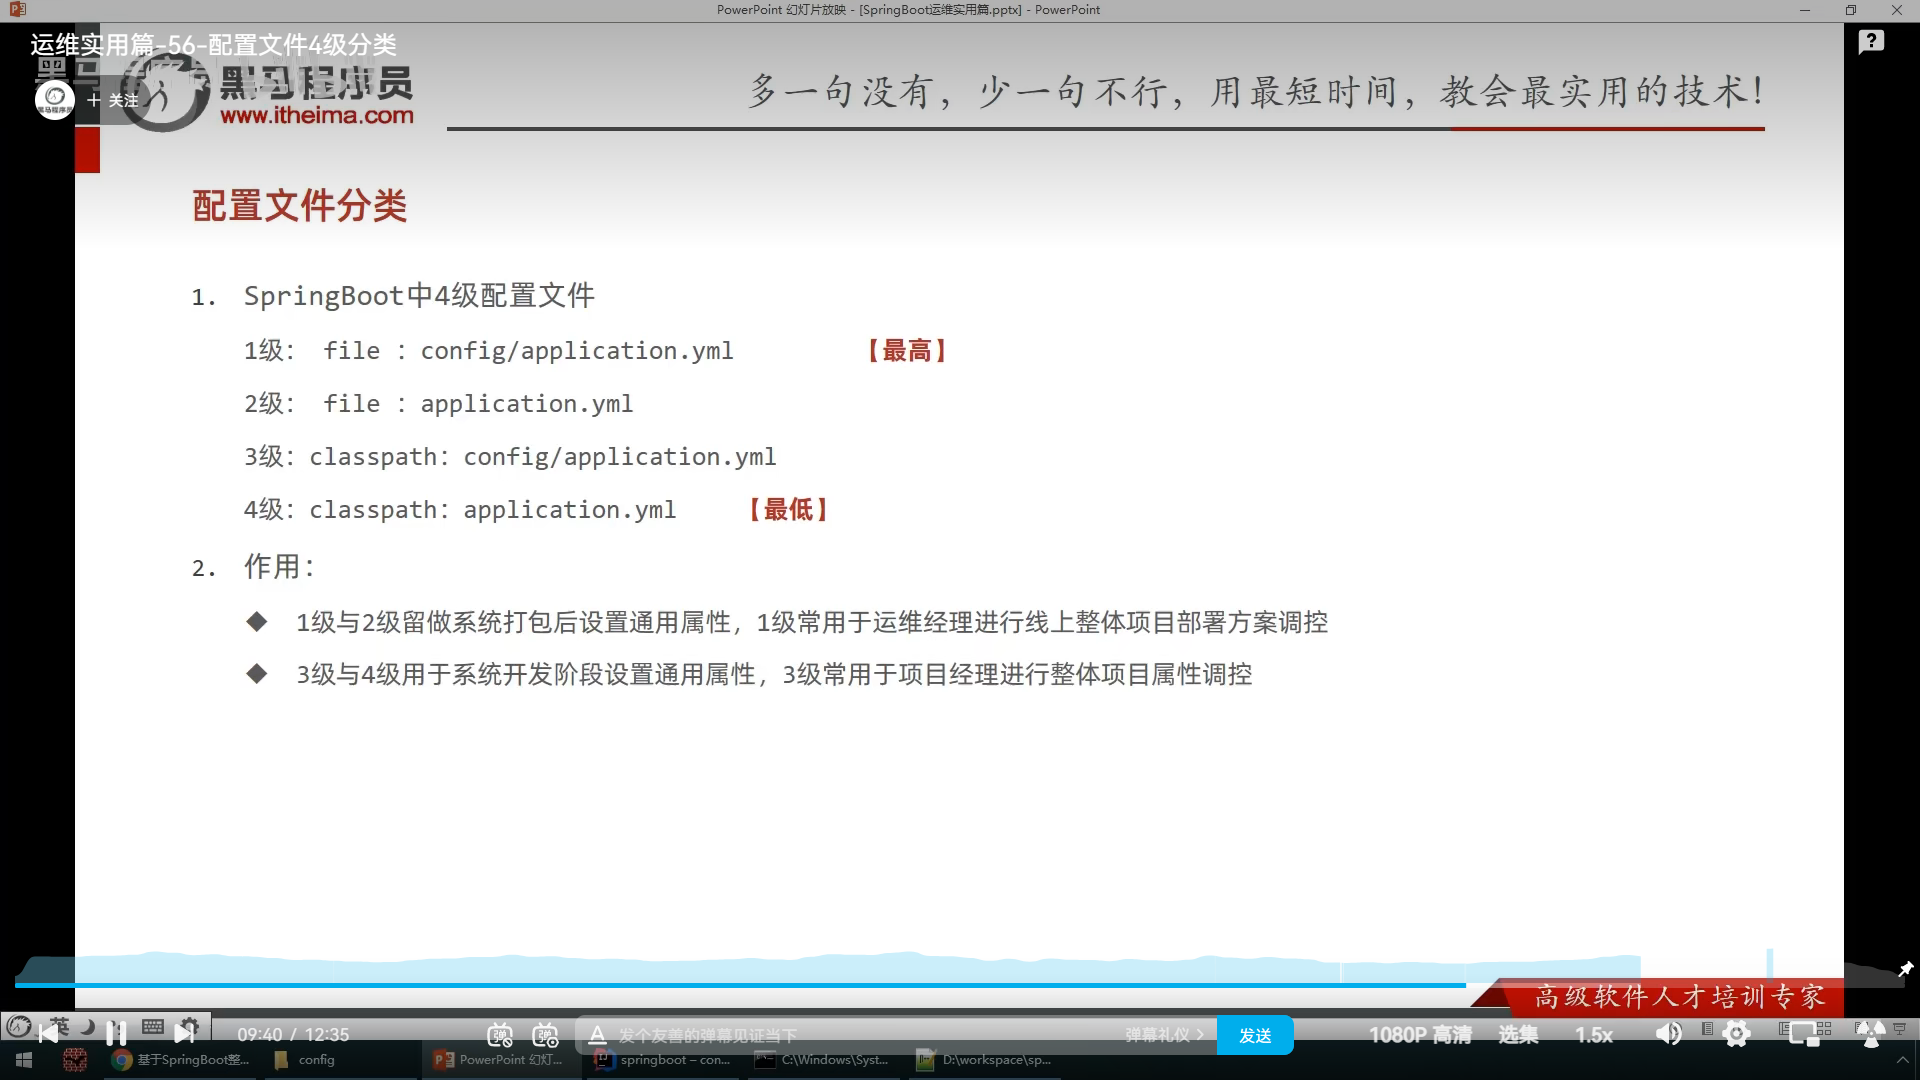This screenshot has width=1920, height=1080.
Task: Click the blue 发送 send button
Action: click(1255, 1035)
